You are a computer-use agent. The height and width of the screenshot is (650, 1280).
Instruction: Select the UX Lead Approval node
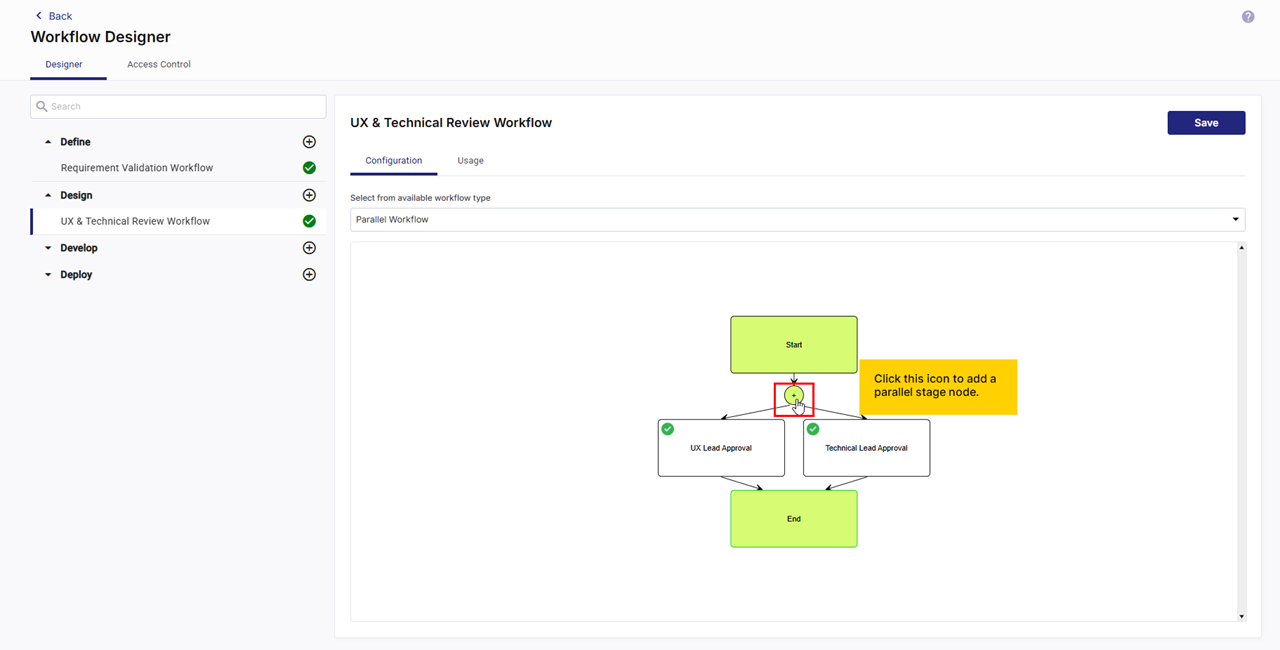click(721, 448)
